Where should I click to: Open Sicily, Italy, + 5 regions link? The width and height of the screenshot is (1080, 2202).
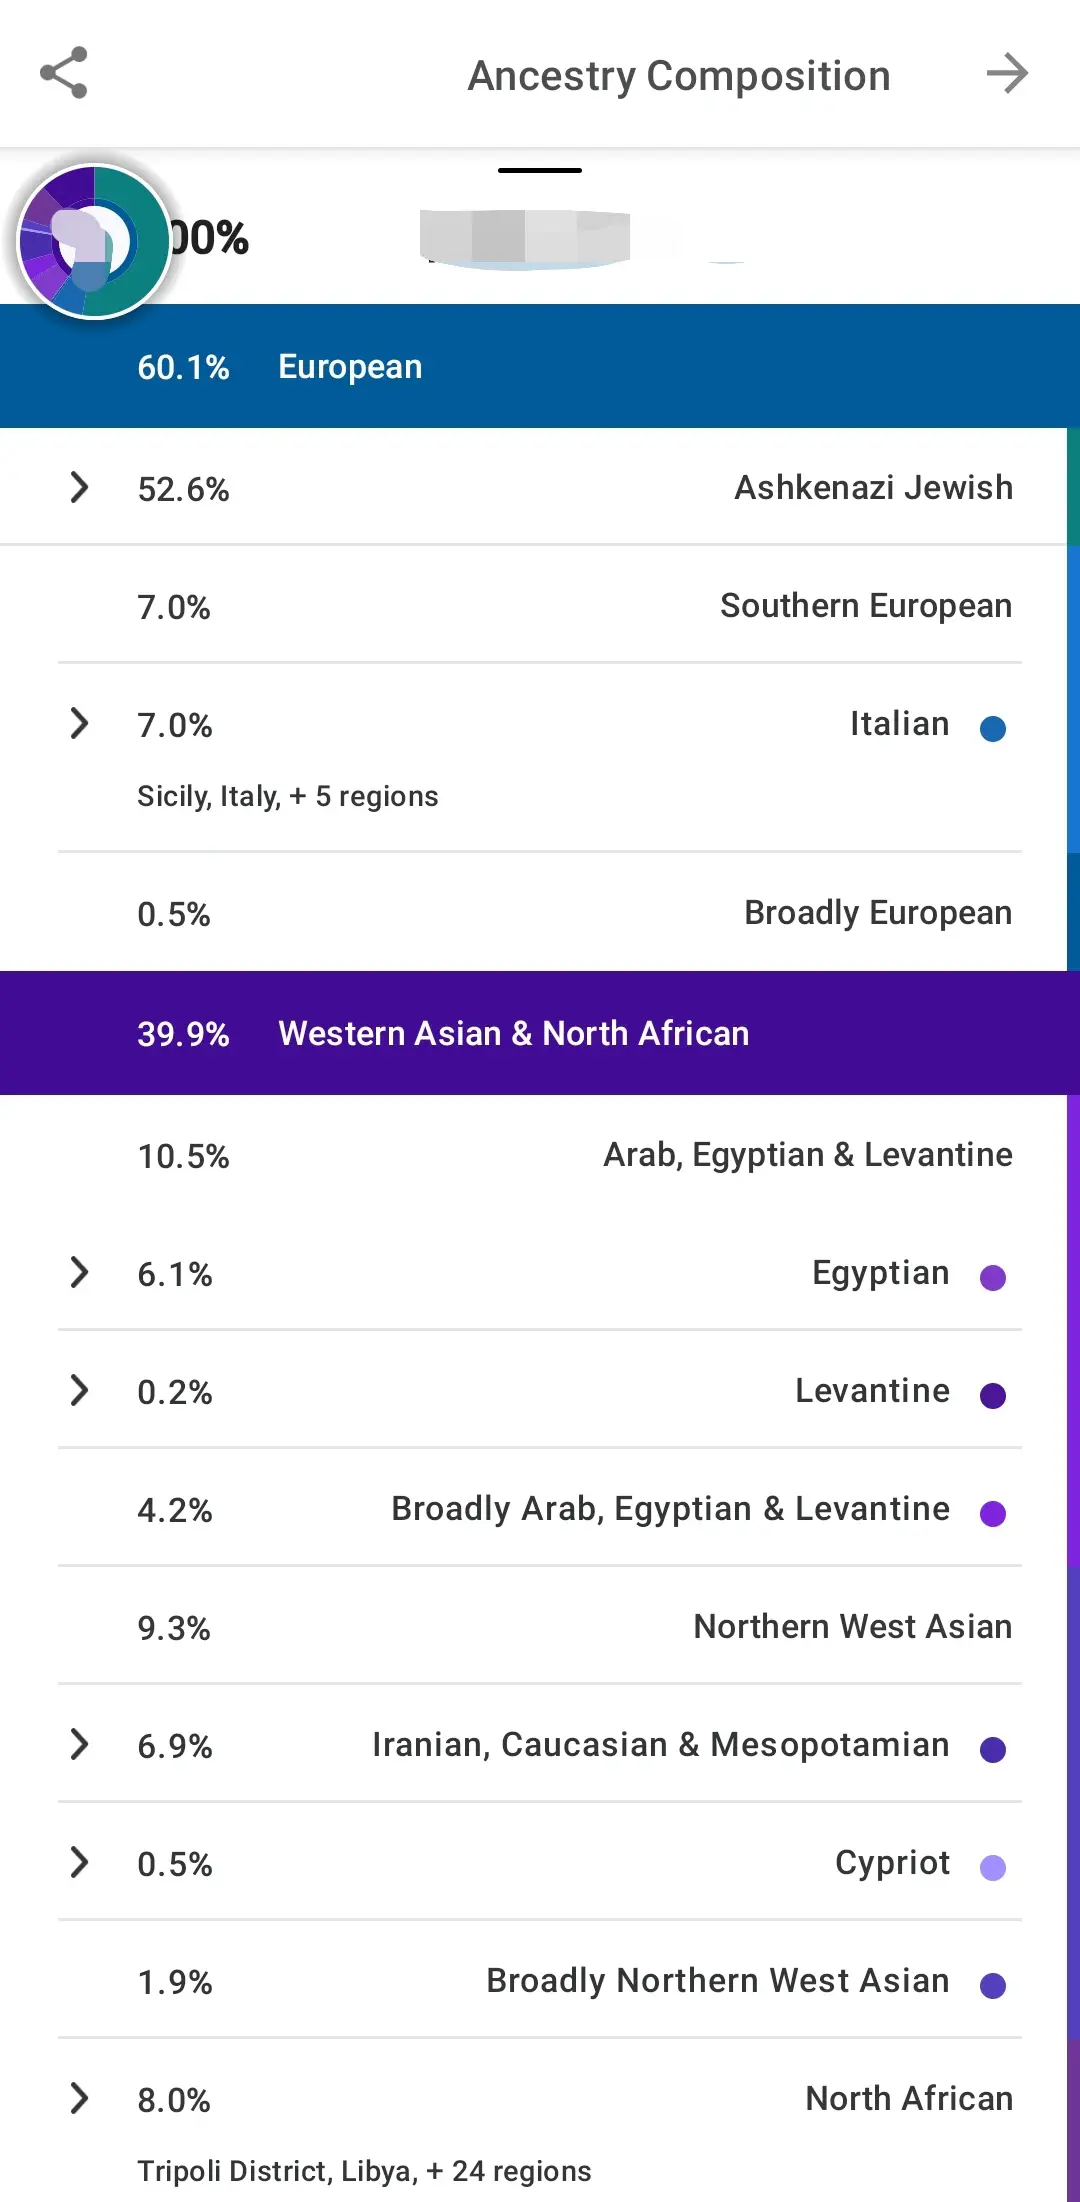pos(288,797)
